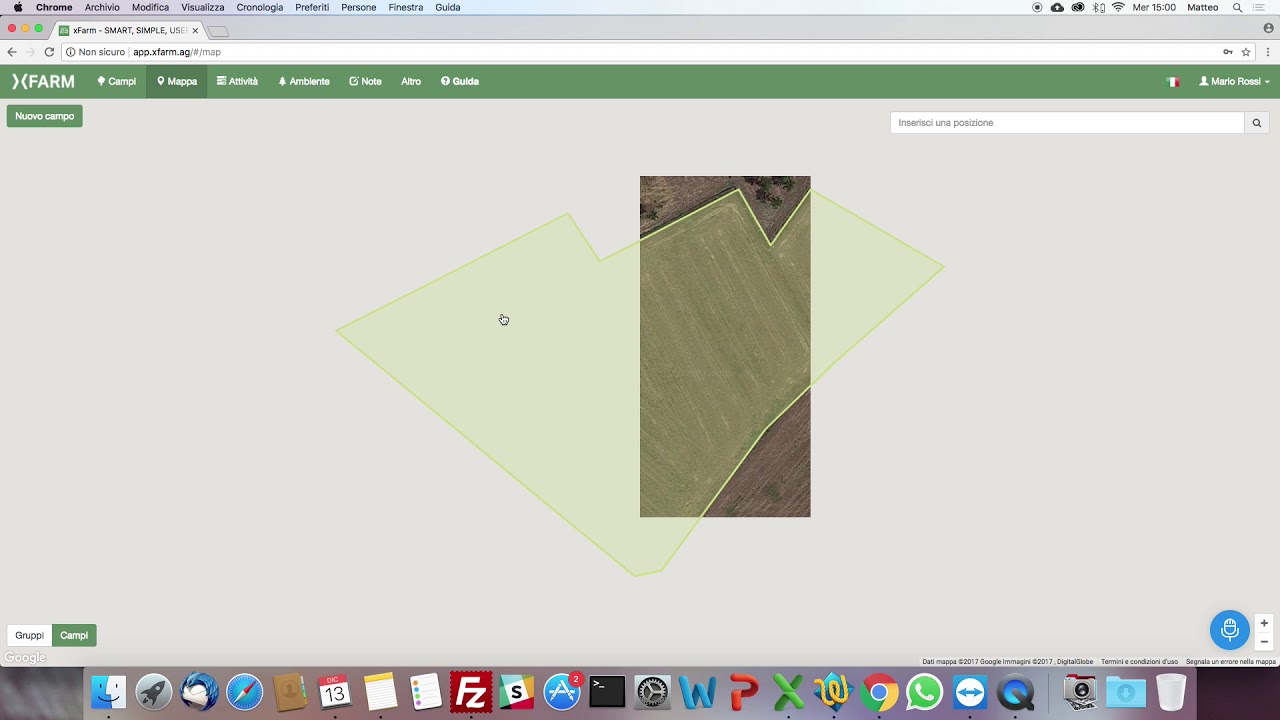Reload the page with refresh icon

pyautogui.click(x=49, y=52)
